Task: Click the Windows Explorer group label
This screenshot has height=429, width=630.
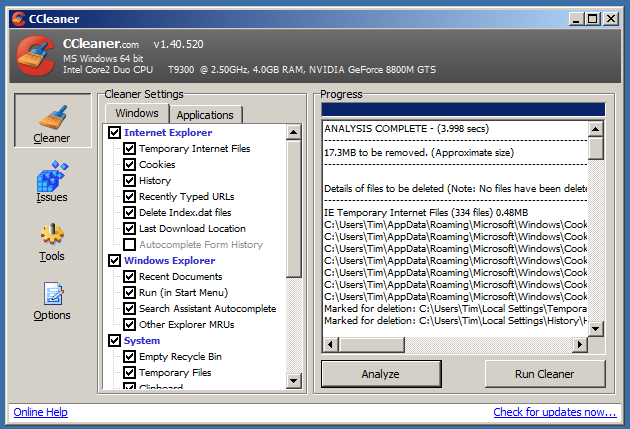Action: click(170, 261)
